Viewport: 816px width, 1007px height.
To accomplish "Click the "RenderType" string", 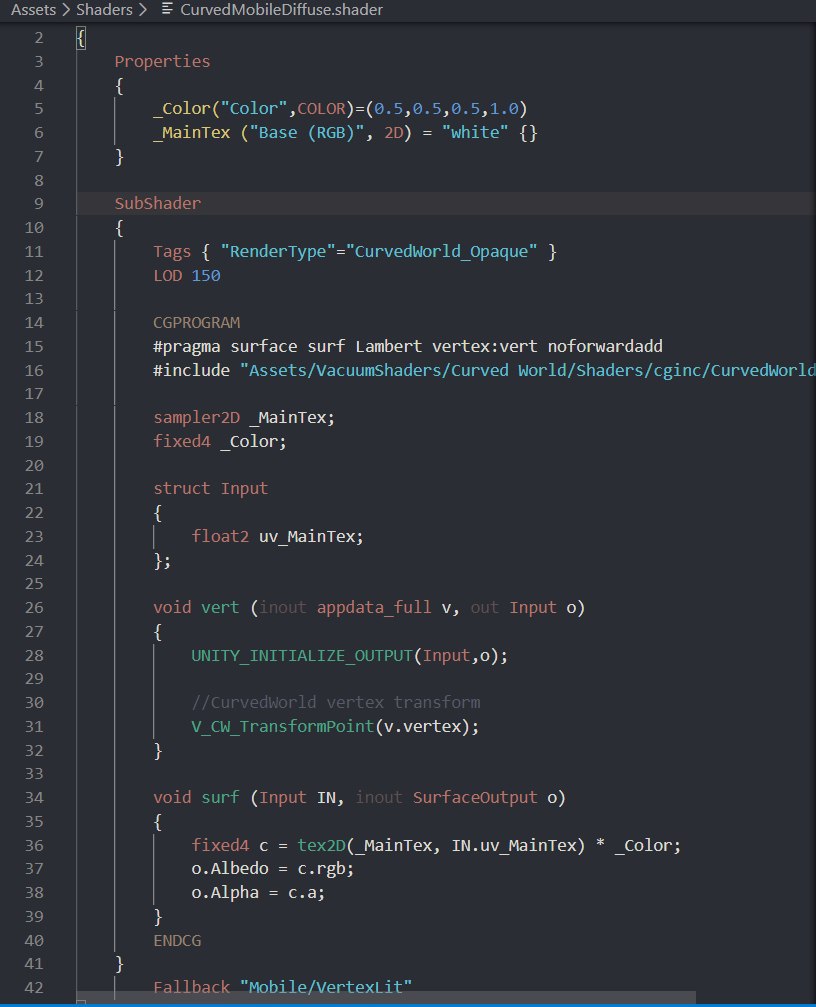I will point(278,251).
